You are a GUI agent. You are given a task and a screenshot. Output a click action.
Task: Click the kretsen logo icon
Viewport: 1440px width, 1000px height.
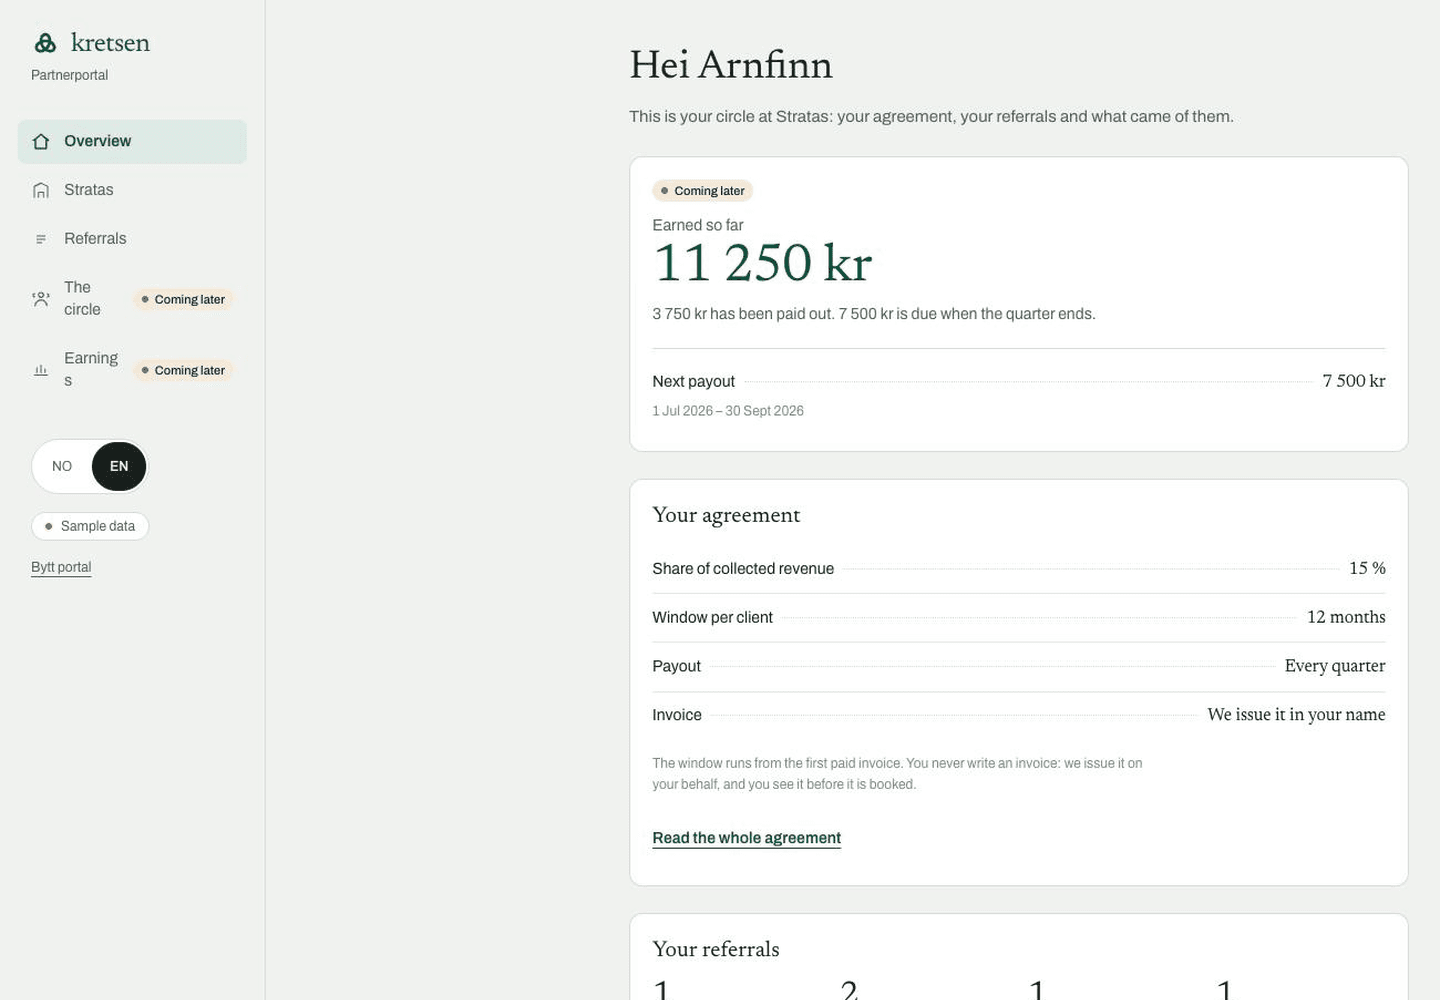click(x=45, y=43)
